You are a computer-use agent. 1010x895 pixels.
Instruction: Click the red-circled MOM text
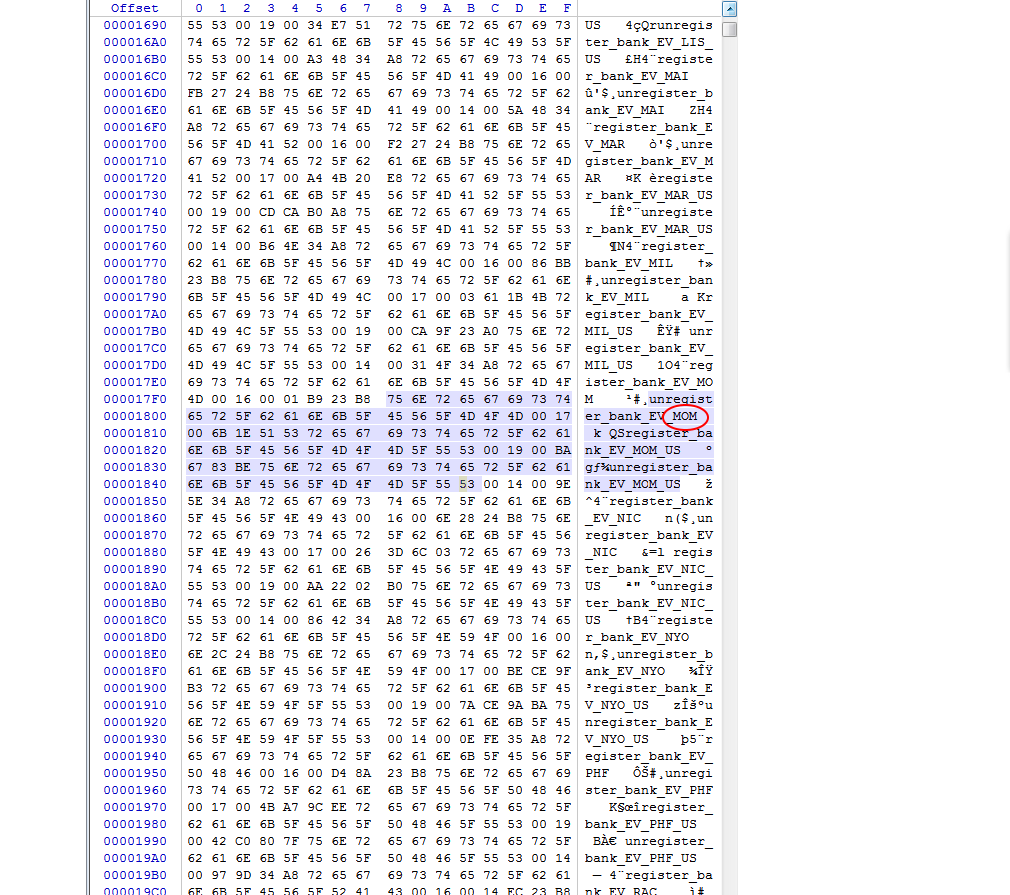[685, 416]
